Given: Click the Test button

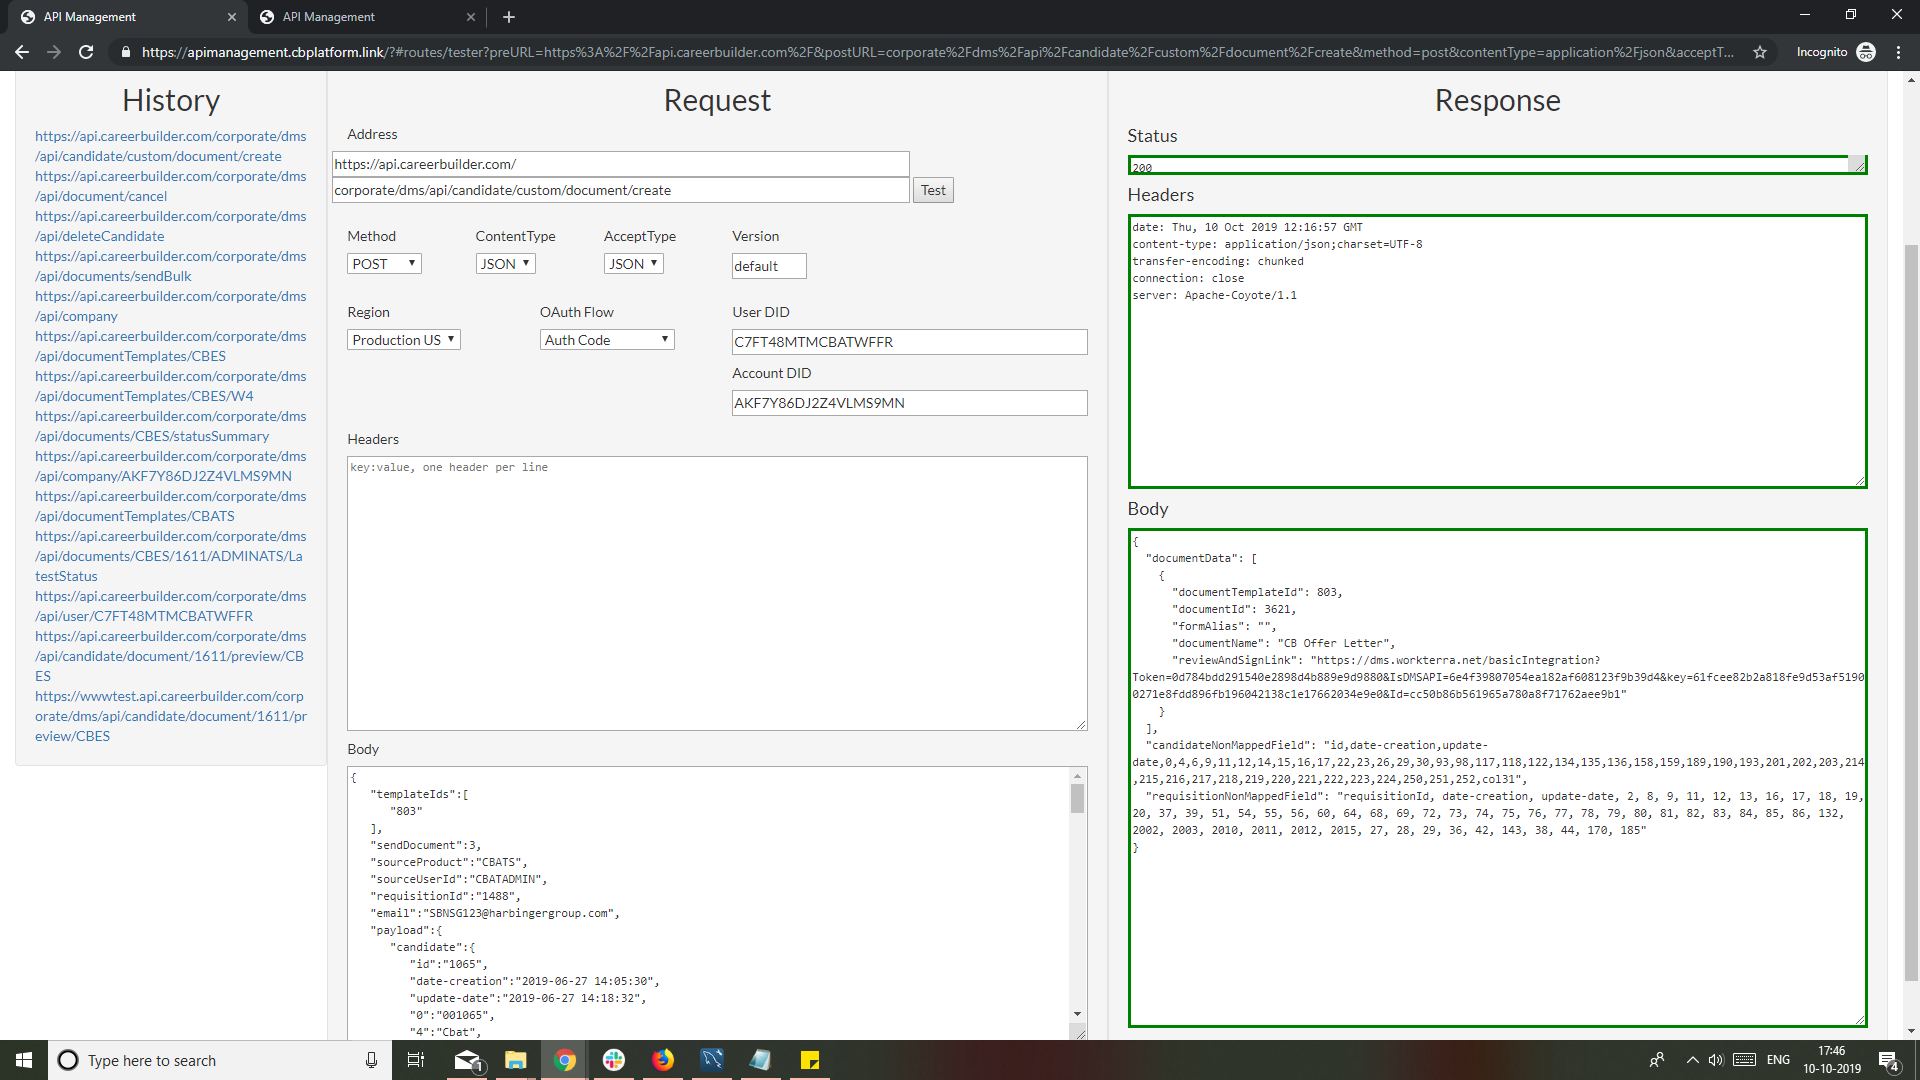Looking at the screenshot, I should [933, 190].
